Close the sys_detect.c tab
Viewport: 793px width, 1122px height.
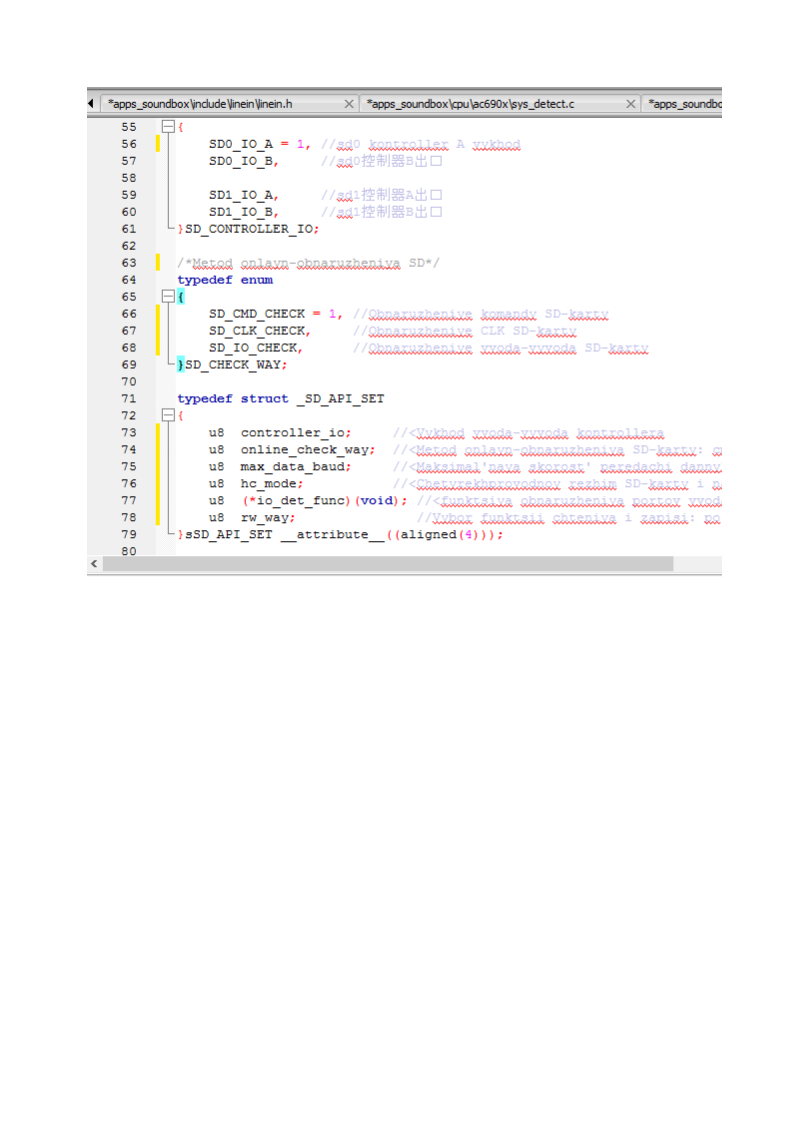pyautogui.click(x=631, y=104)
